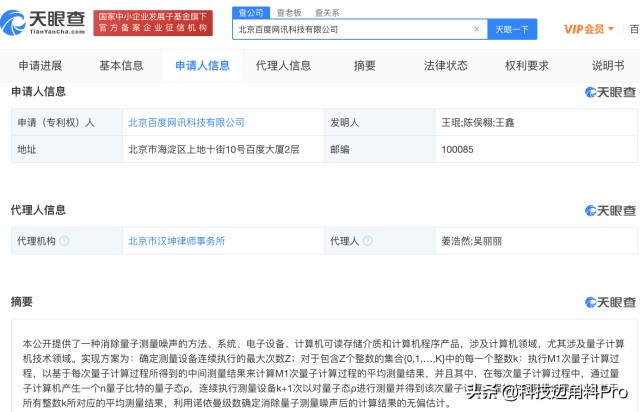Open agency link 北京市汉坤律师事务所
This screenshot has height=412, width=640.
point(177,241)
